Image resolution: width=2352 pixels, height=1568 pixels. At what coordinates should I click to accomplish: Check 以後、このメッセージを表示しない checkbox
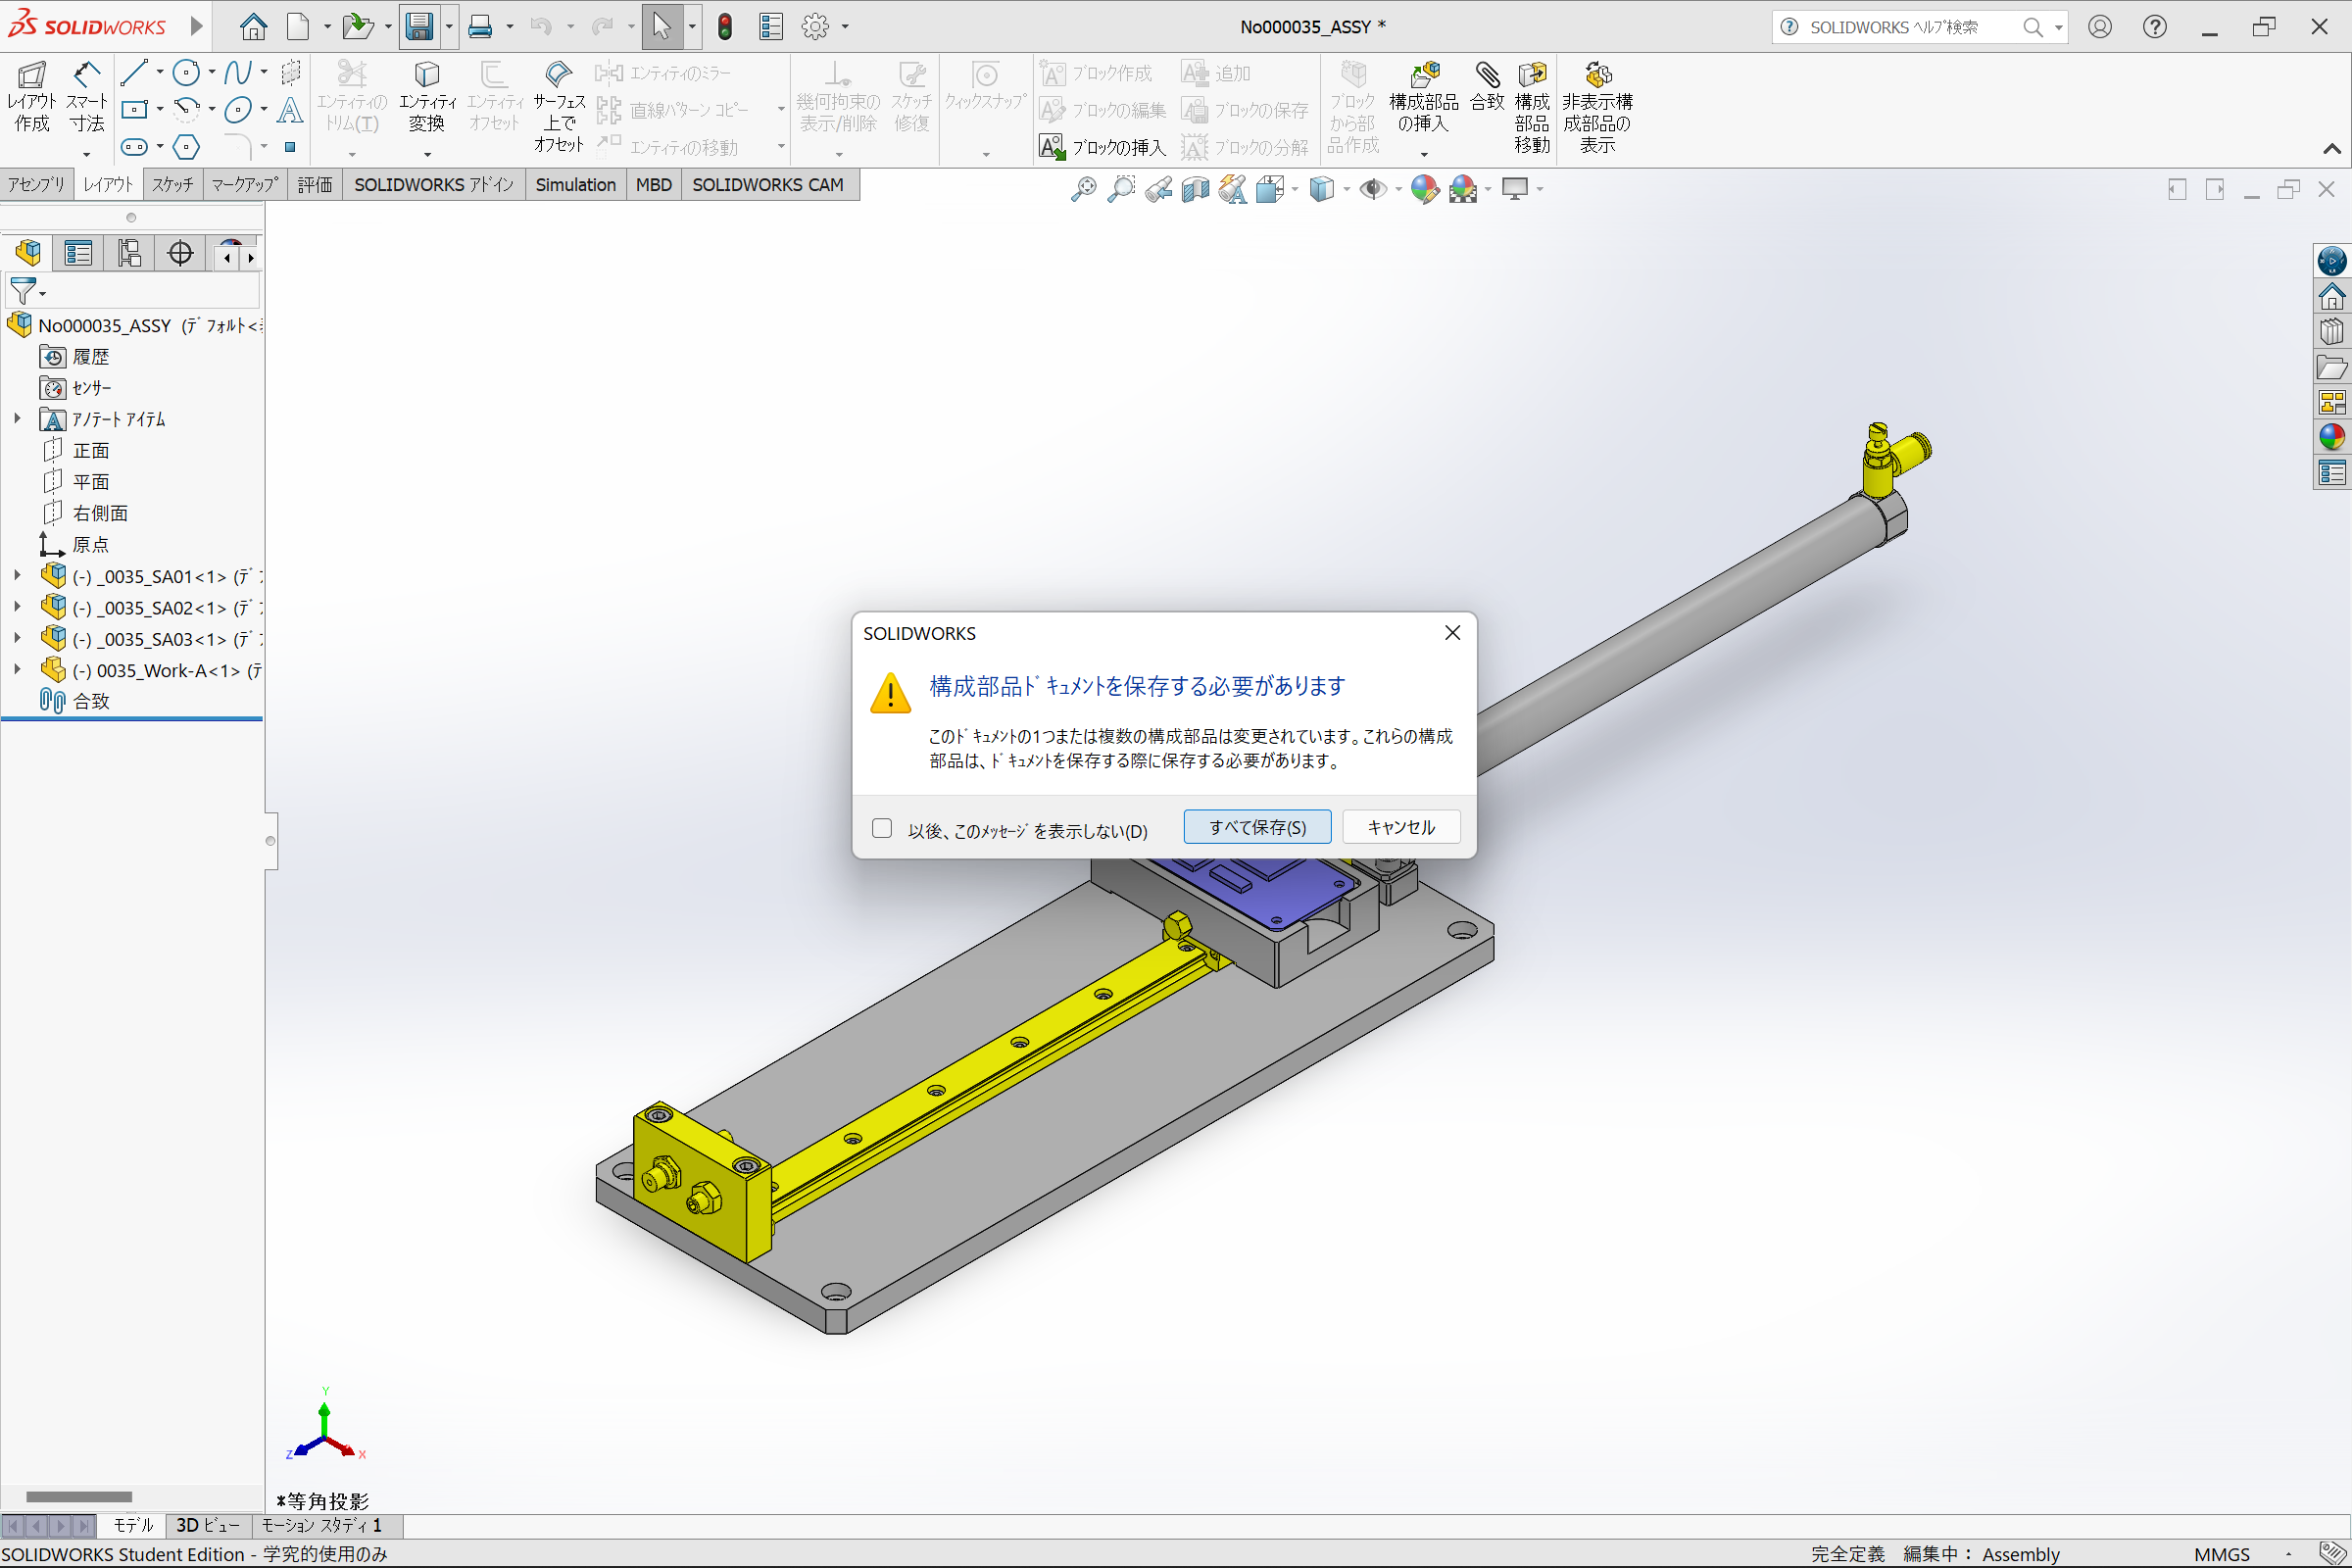pos(881,828)
